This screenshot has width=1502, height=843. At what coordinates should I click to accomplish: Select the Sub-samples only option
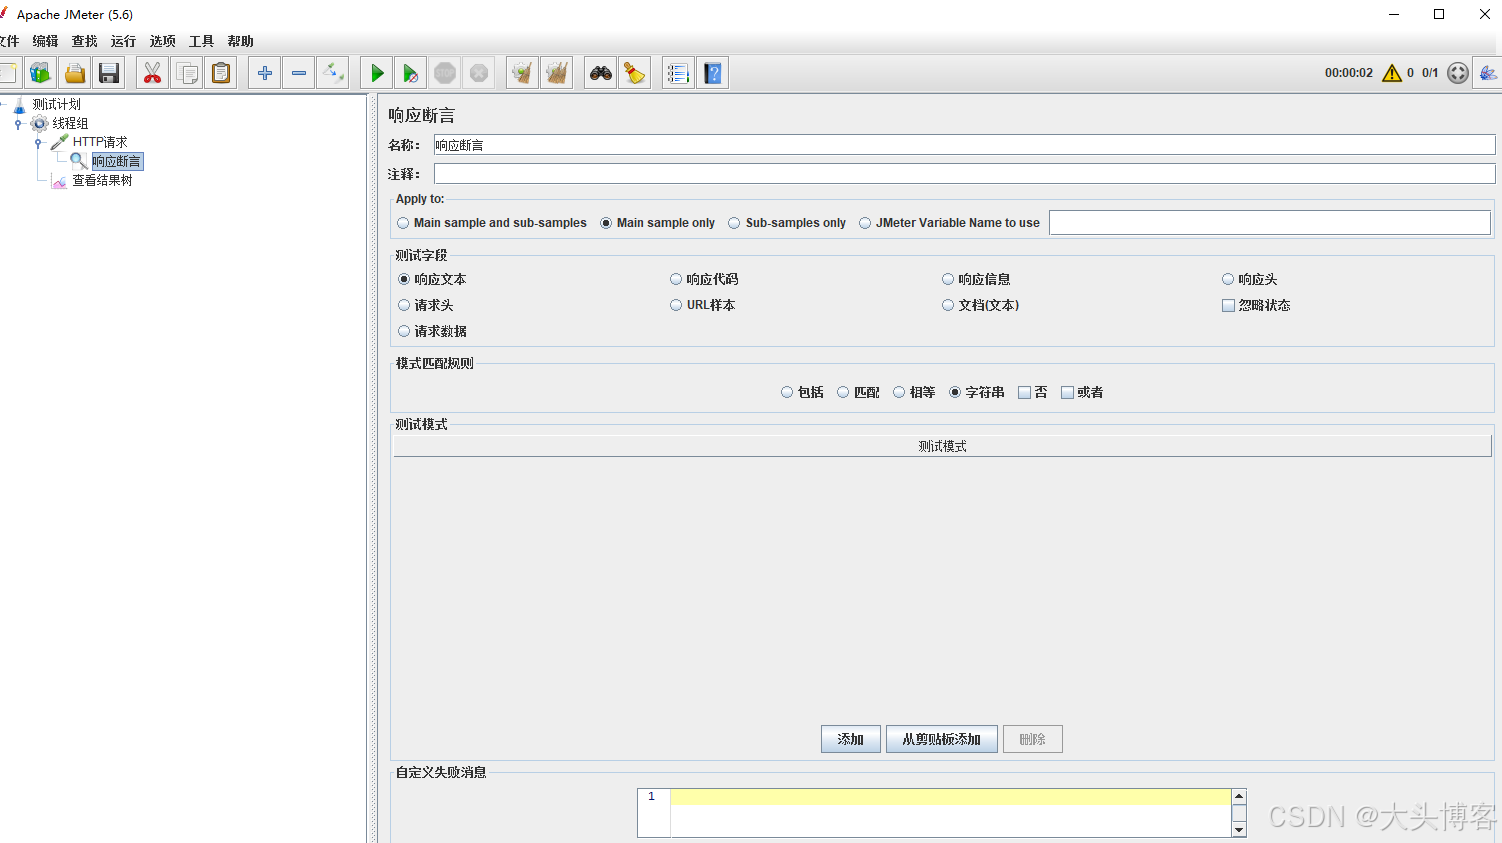pos(787,223)
